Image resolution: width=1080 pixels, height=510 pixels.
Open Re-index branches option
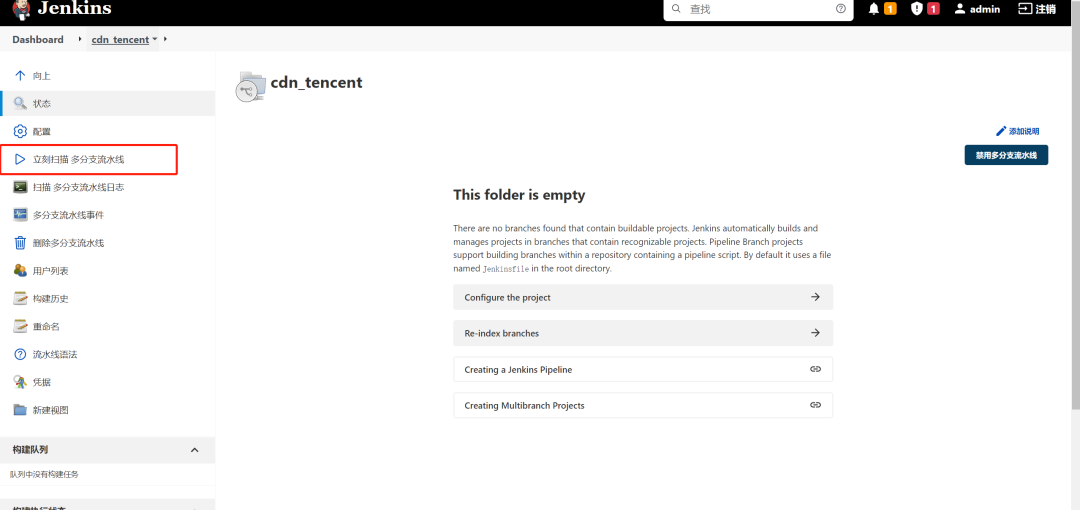(642, 333)
